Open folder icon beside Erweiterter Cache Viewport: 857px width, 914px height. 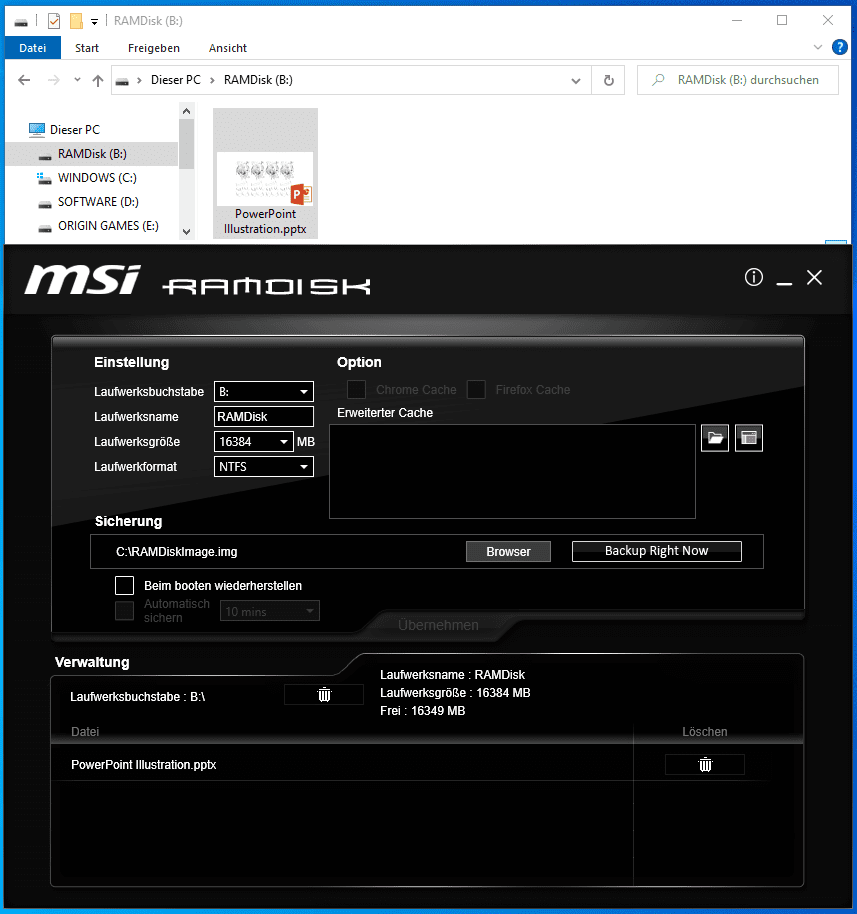715,438
